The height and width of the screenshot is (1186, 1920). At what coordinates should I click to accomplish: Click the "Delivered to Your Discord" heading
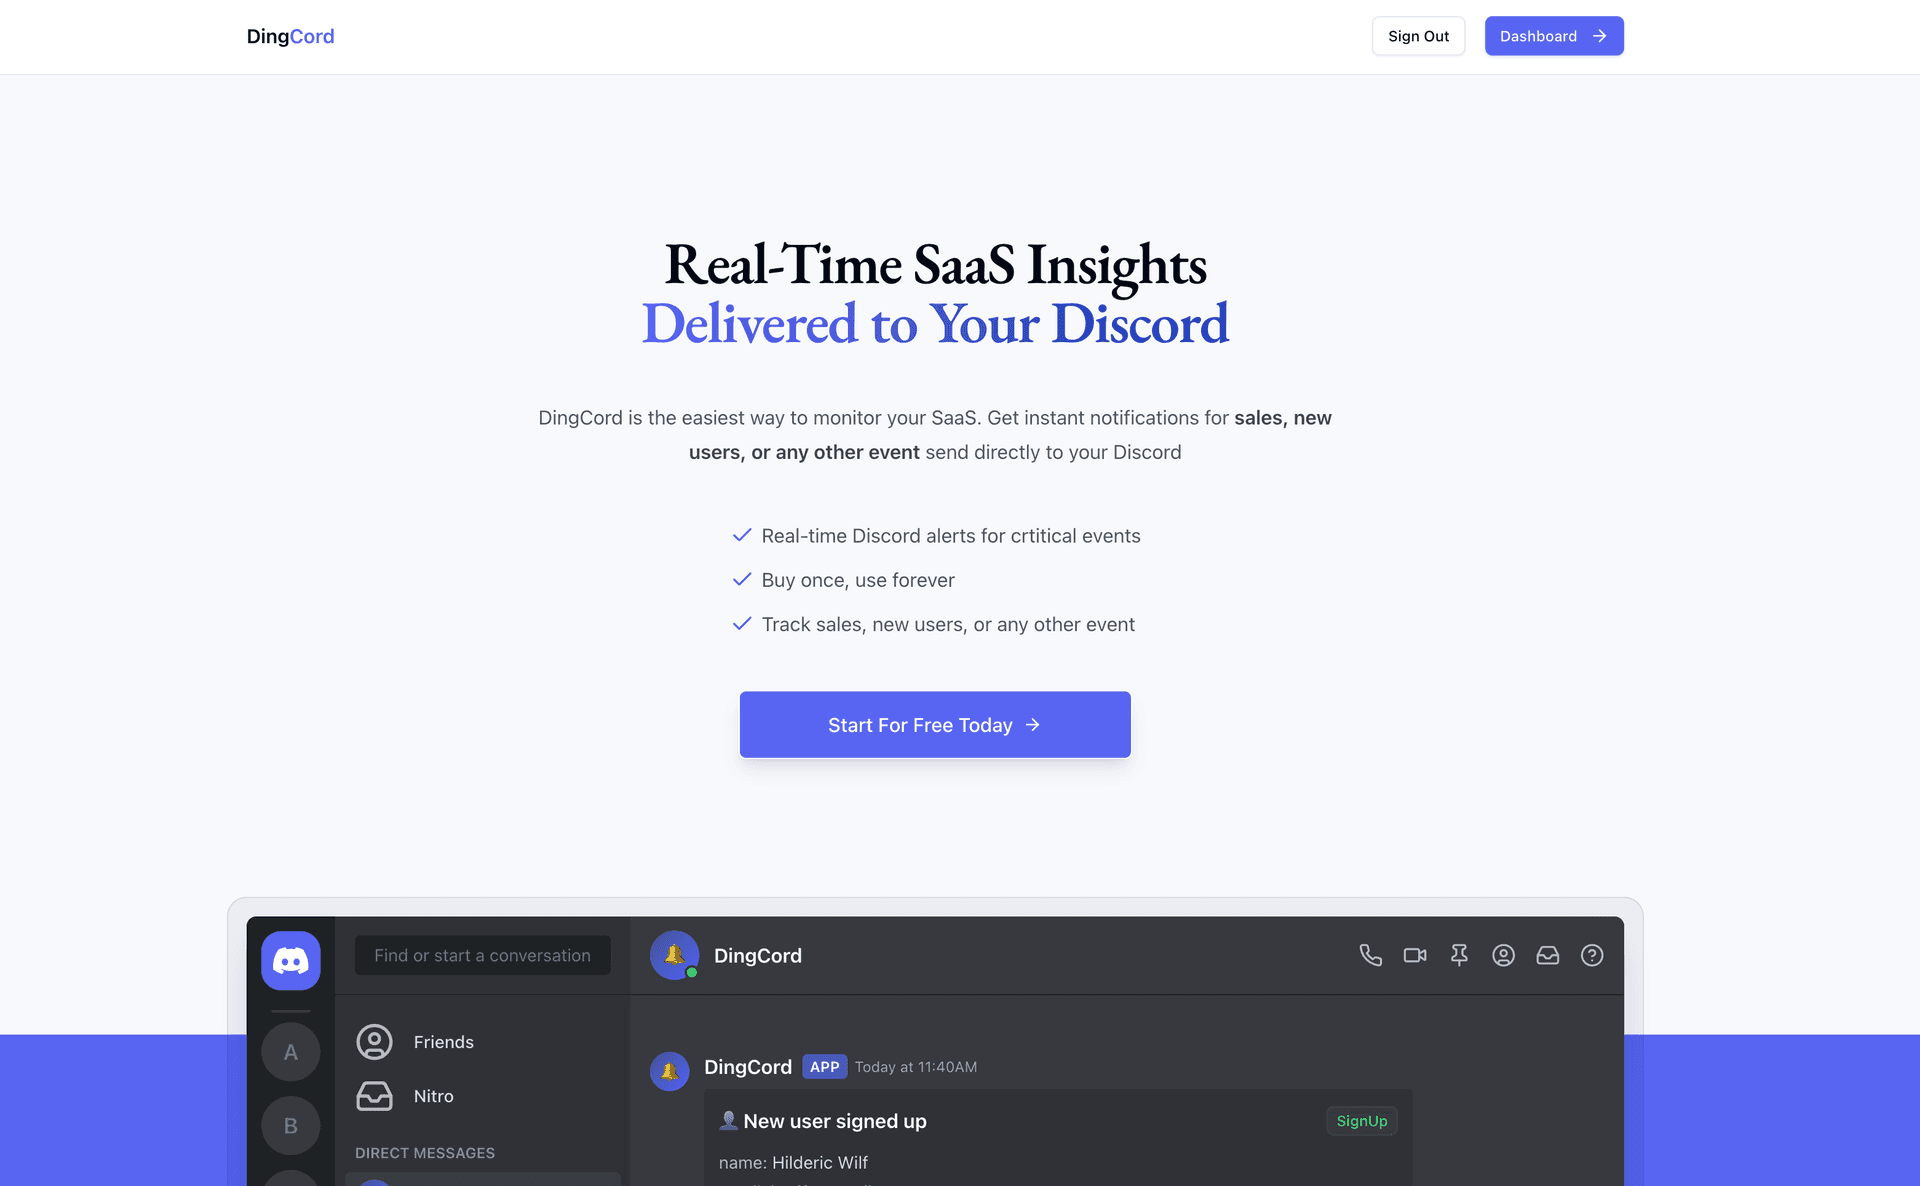pyautogui.click(x=935, y=324)
